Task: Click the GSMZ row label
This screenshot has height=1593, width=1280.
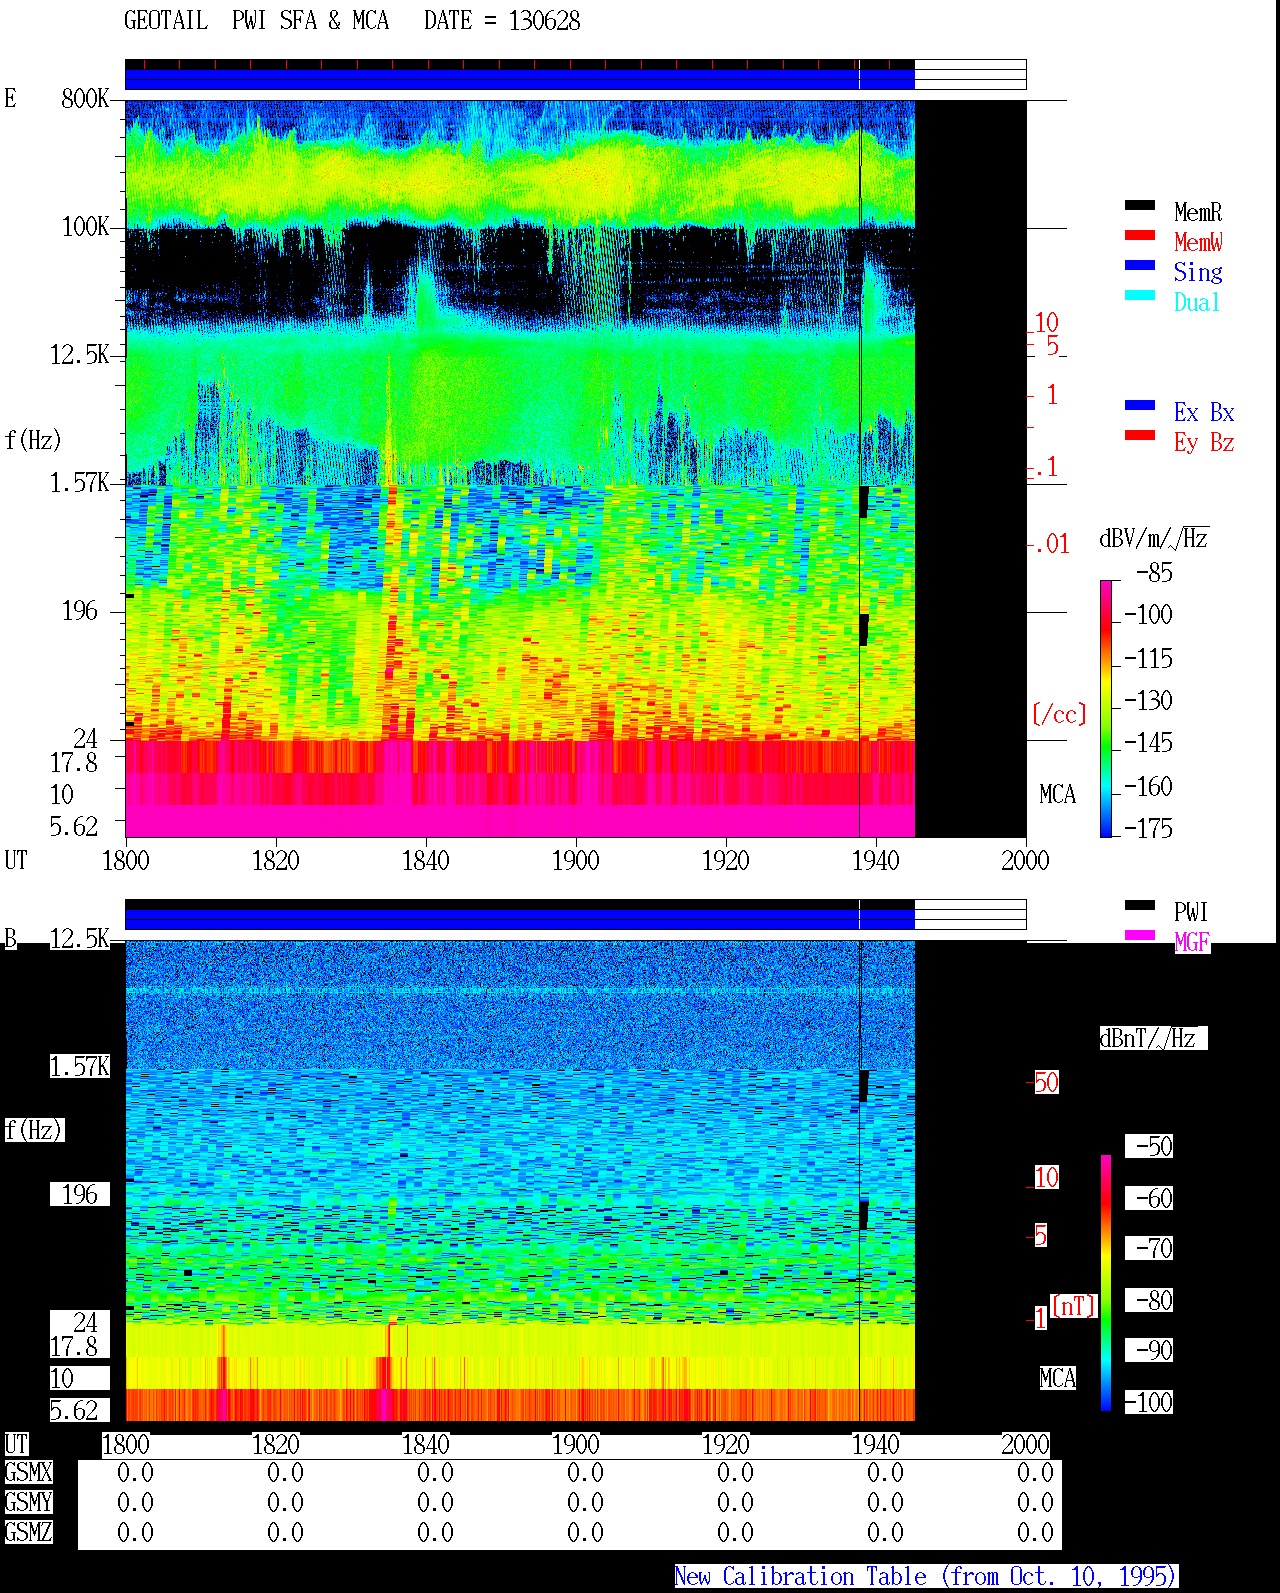Action: pos(28,1532)
